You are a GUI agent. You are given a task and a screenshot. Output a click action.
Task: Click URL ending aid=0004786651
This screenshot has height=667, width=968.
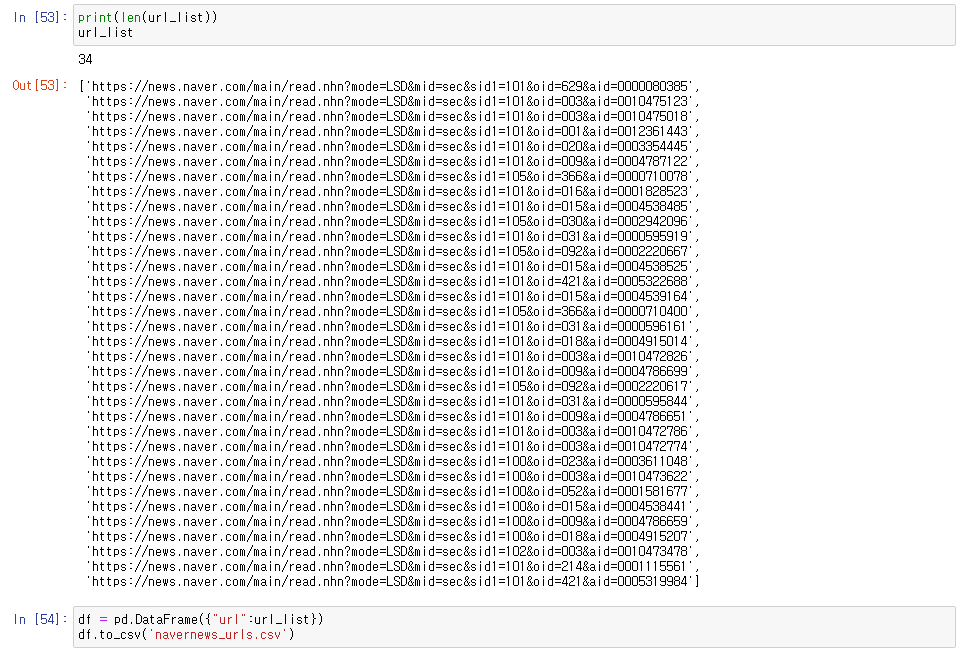pos(390,417)
